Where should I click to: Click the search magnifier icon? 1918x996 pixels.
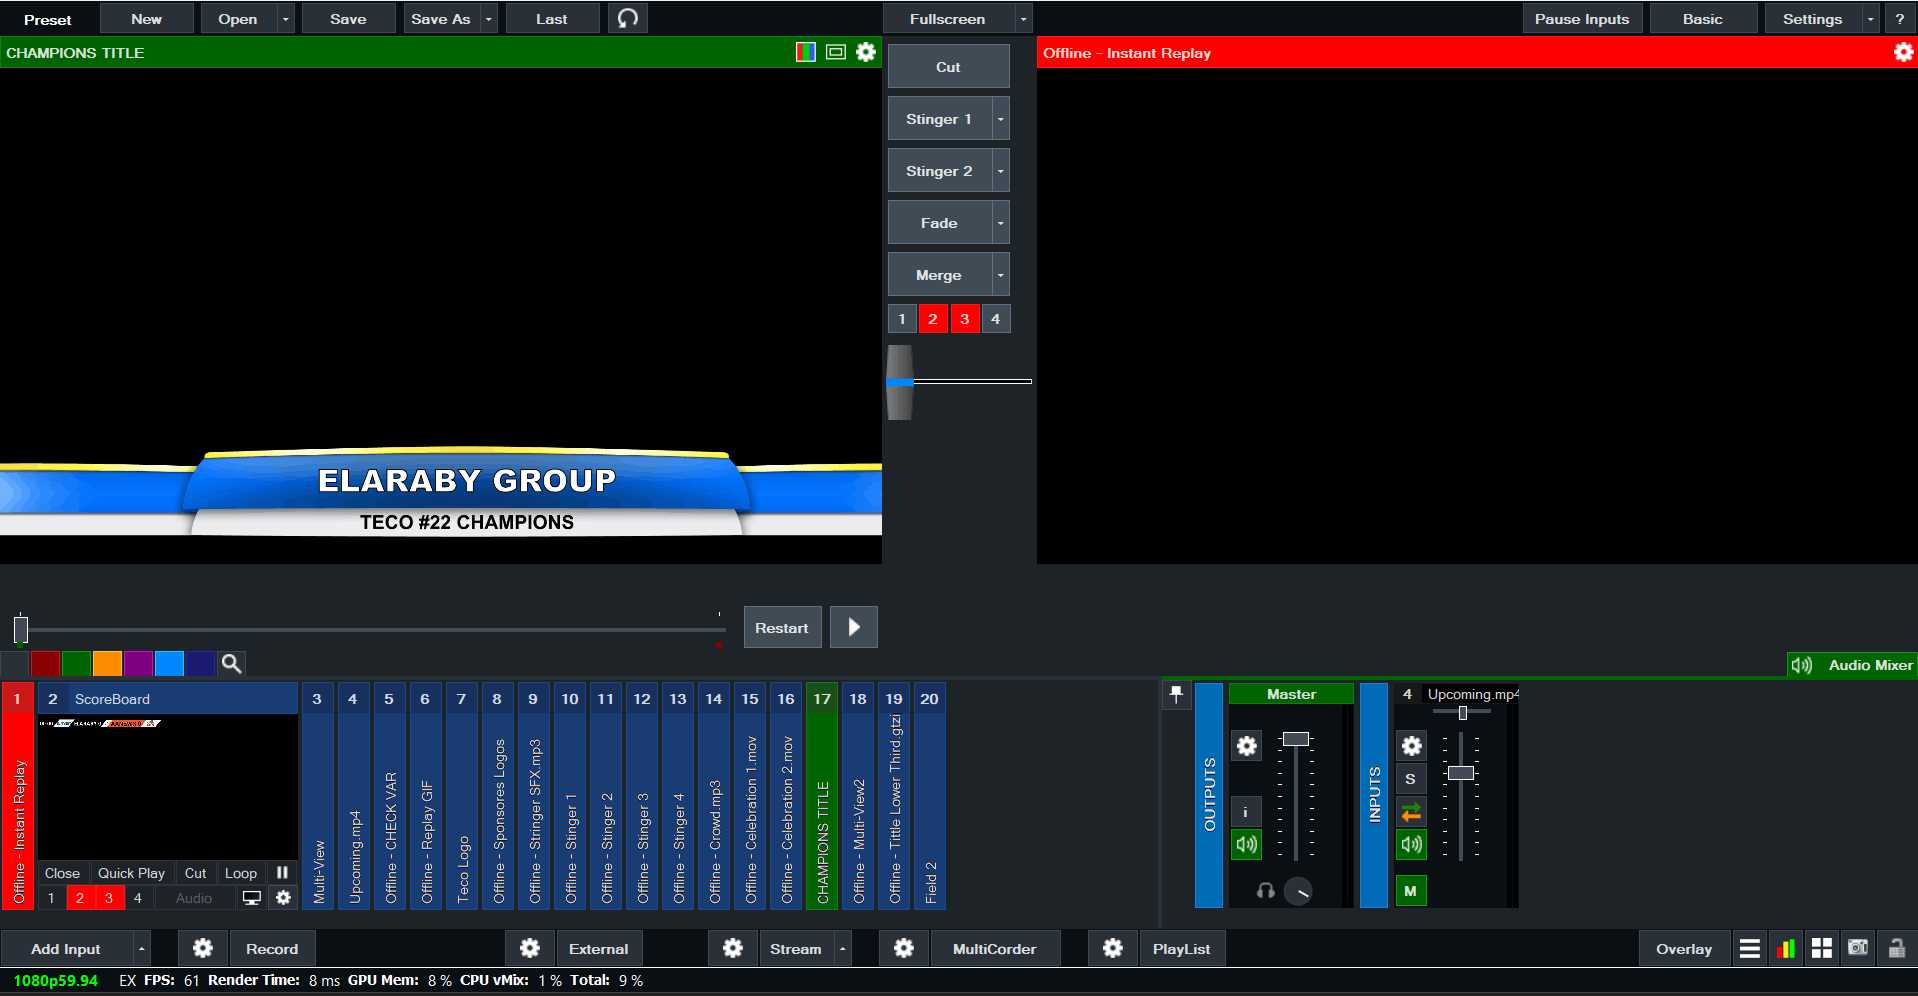click(231, 663)
